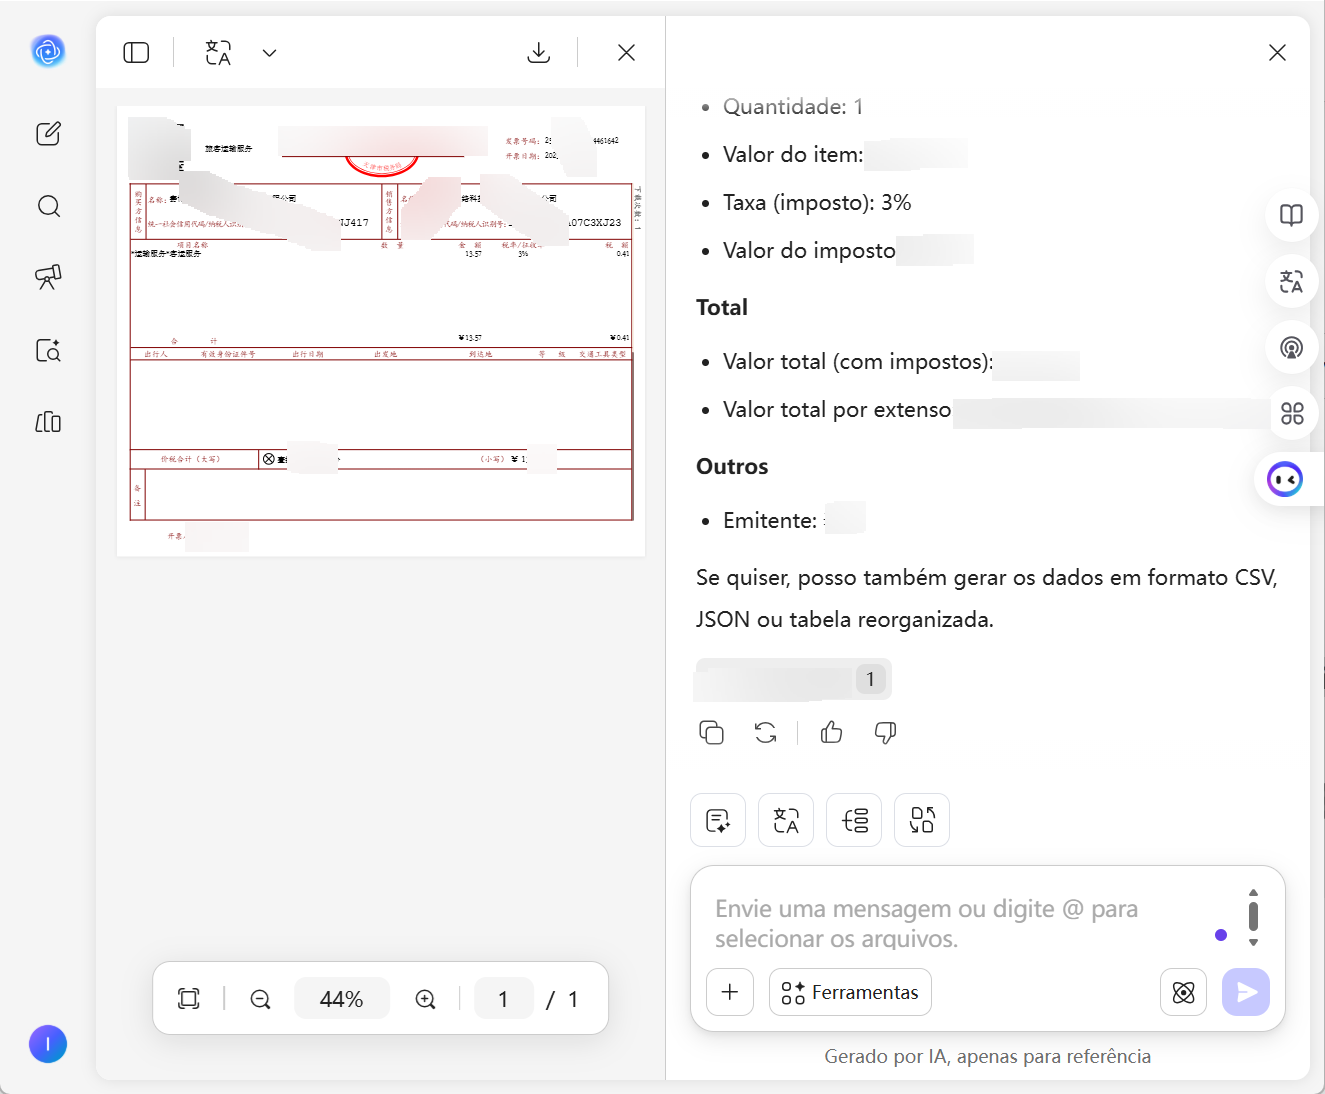Click the "Emitente:" list item

click(x=770, y=521)
